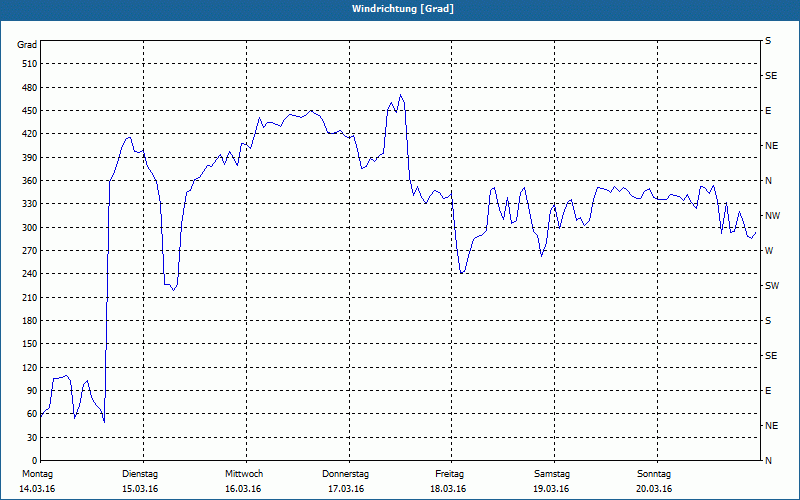
Task: Click the "N" compass label level with 0
Action: point(768,461)
